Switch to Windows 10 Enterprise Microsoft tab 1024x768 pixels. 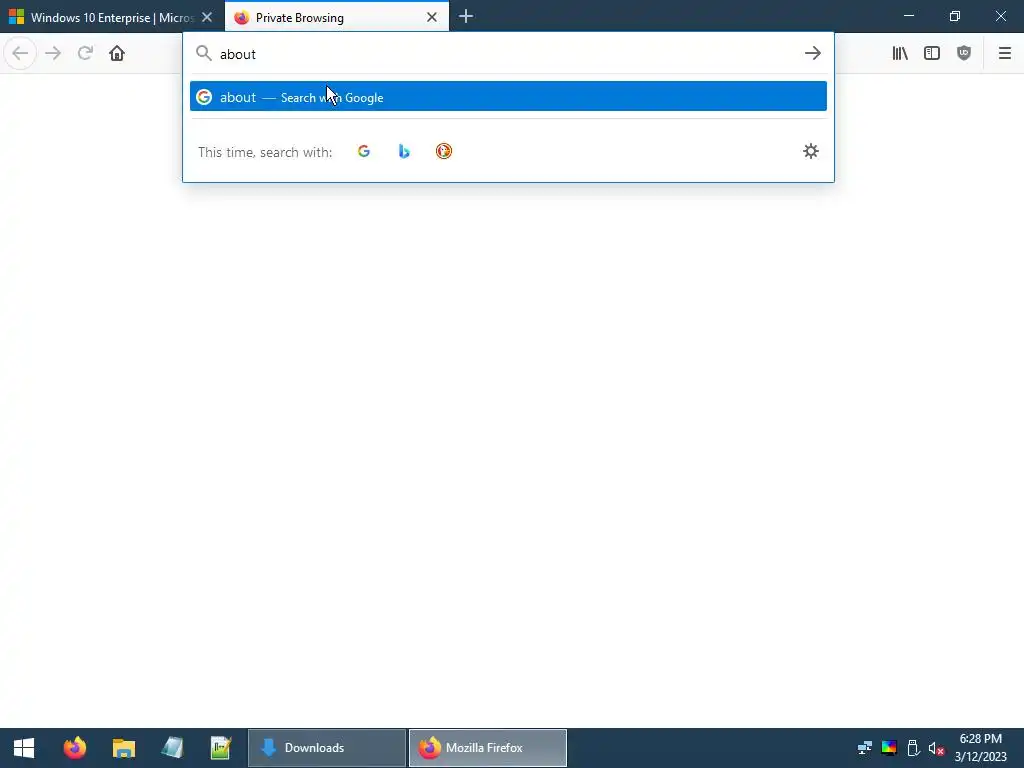(112, 17)
